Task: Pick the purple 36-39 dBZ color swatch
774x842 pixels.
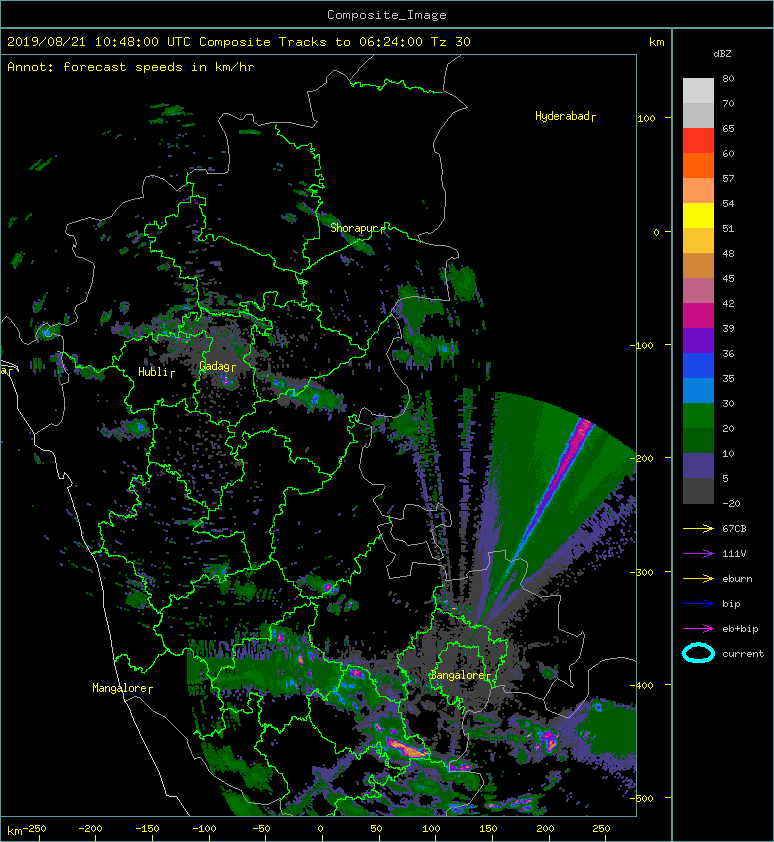Action: click(698, 340)
